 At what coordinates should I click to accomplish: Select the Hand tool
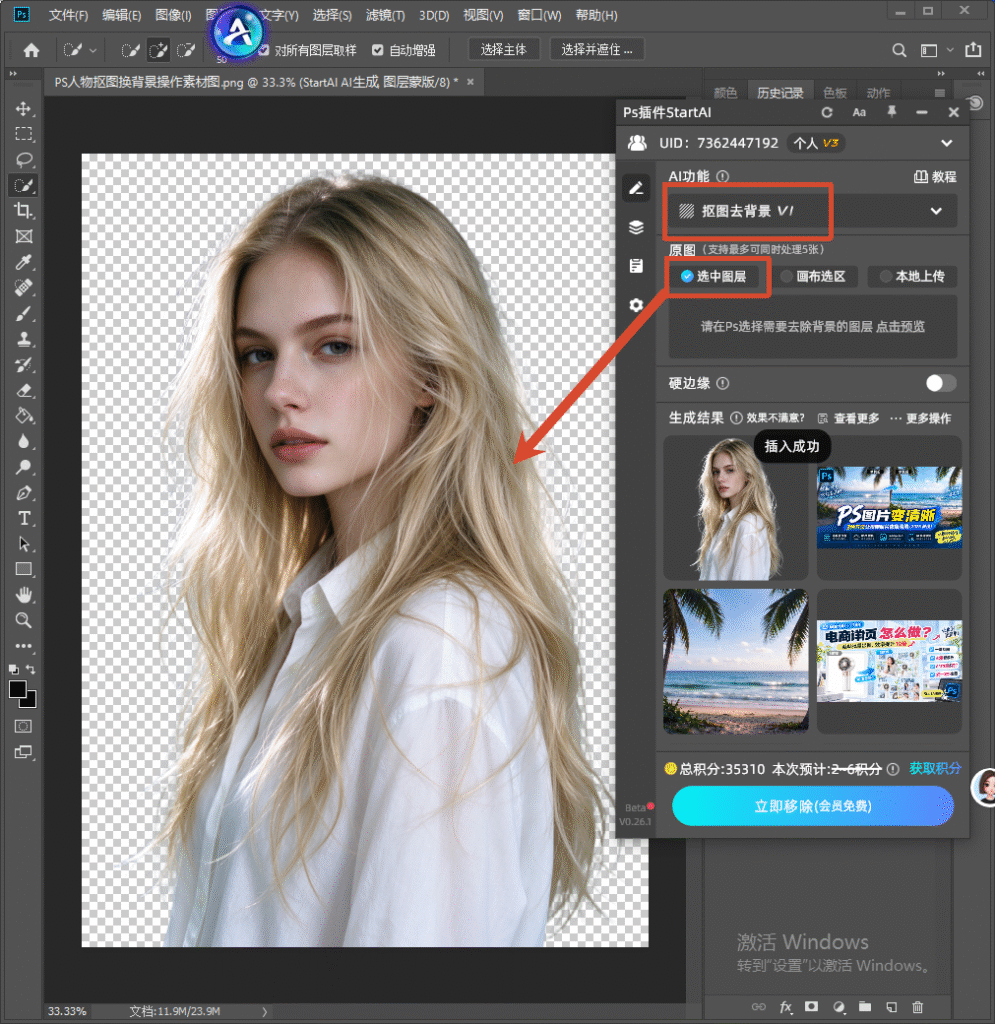pyautogui.click(x=24, y=595)
